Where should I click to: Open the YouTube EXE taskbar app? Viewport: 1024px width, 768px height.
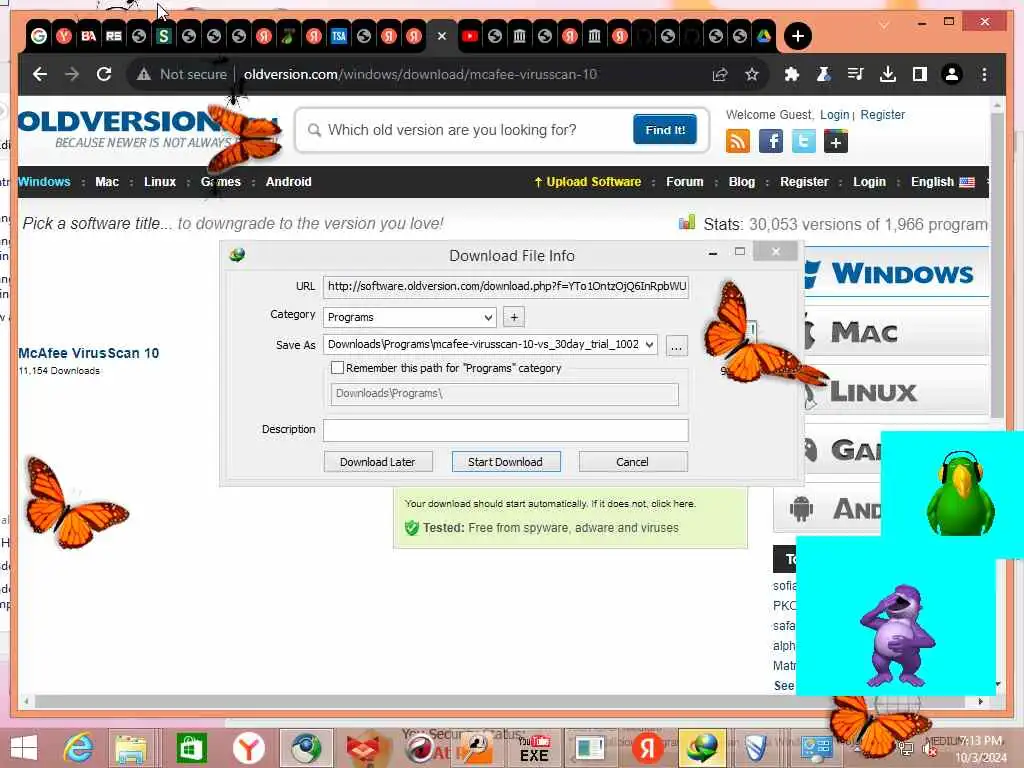(x=534, y=748)
